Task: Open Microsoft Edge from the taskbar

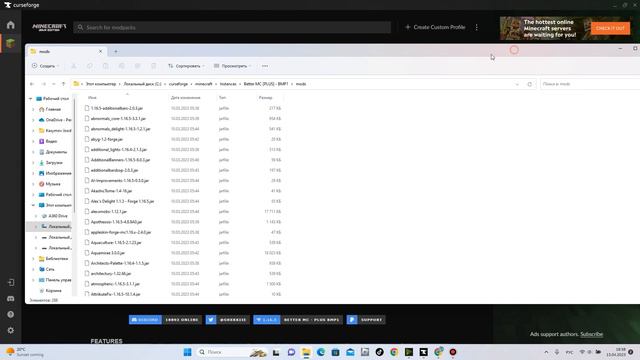Action: pyautogui.click(x=320, y=352)
